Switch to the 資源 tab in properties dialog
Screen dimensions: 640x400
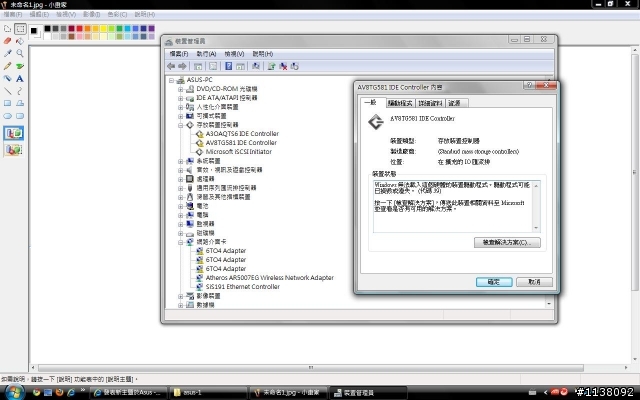(455, 103)
